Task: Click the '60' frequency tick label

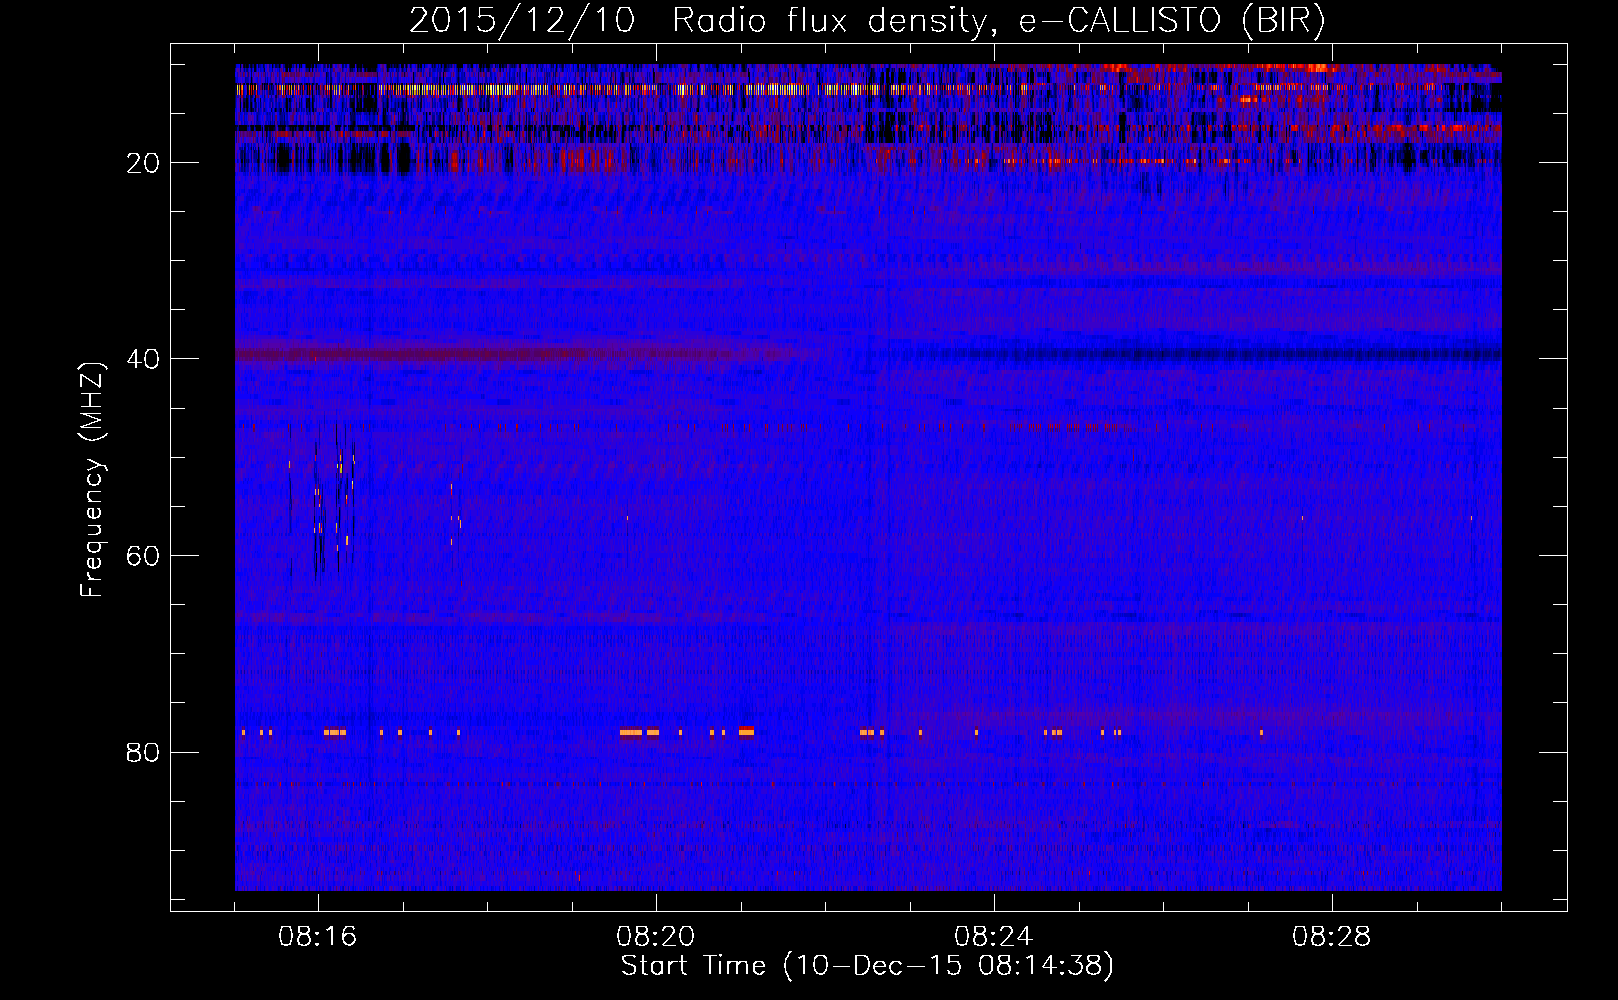Action: (x=143, y=556)
